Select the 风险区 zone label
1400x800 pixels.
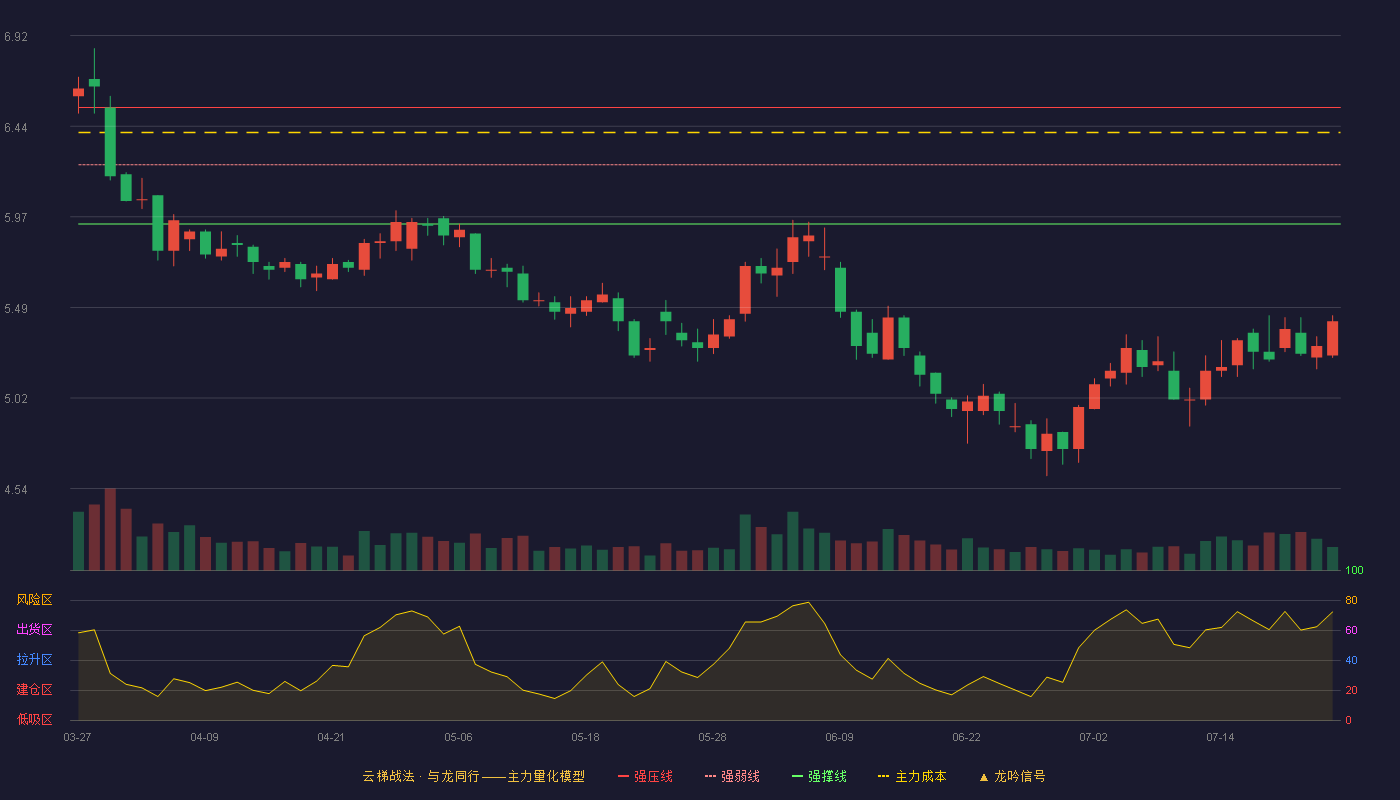pyautogui.click(x=35, y=600)
